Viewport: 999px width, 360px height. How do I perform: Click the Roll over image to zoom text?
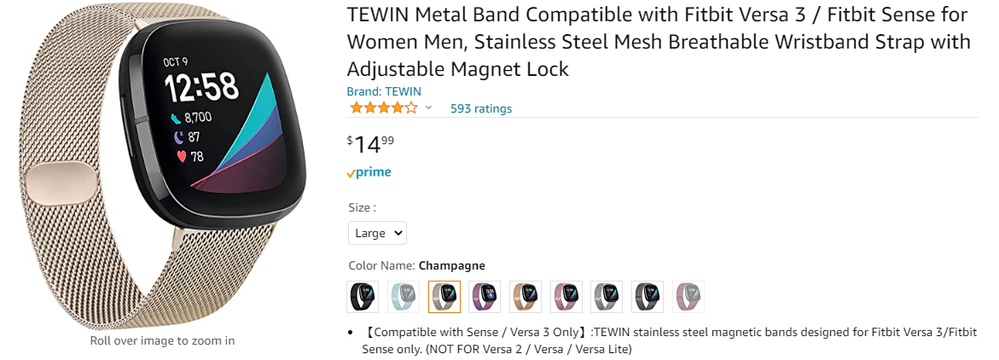coord(162,341)
